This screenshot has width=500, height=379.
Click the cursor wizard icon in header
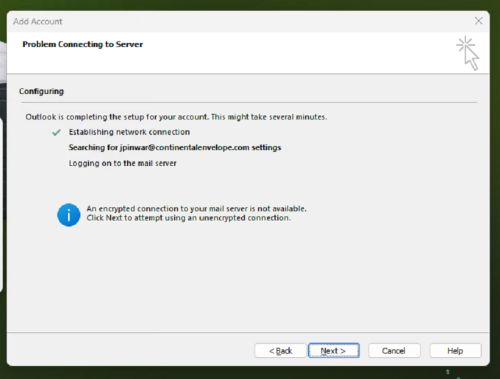pos(468,53)
